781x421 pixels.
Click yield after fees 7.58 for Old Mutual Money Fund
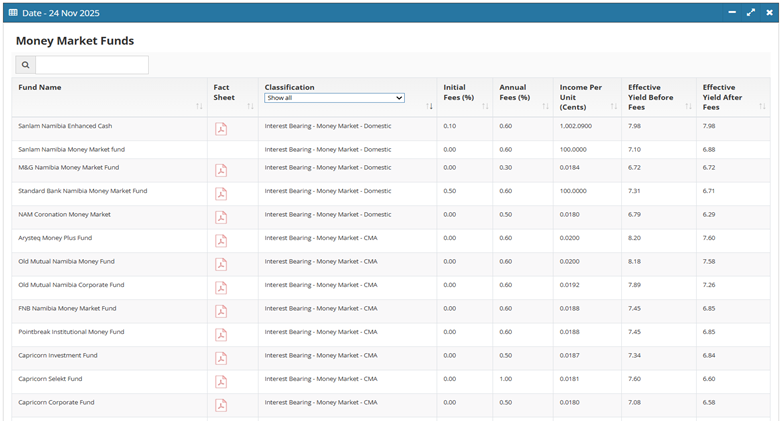tap(709, 261)
